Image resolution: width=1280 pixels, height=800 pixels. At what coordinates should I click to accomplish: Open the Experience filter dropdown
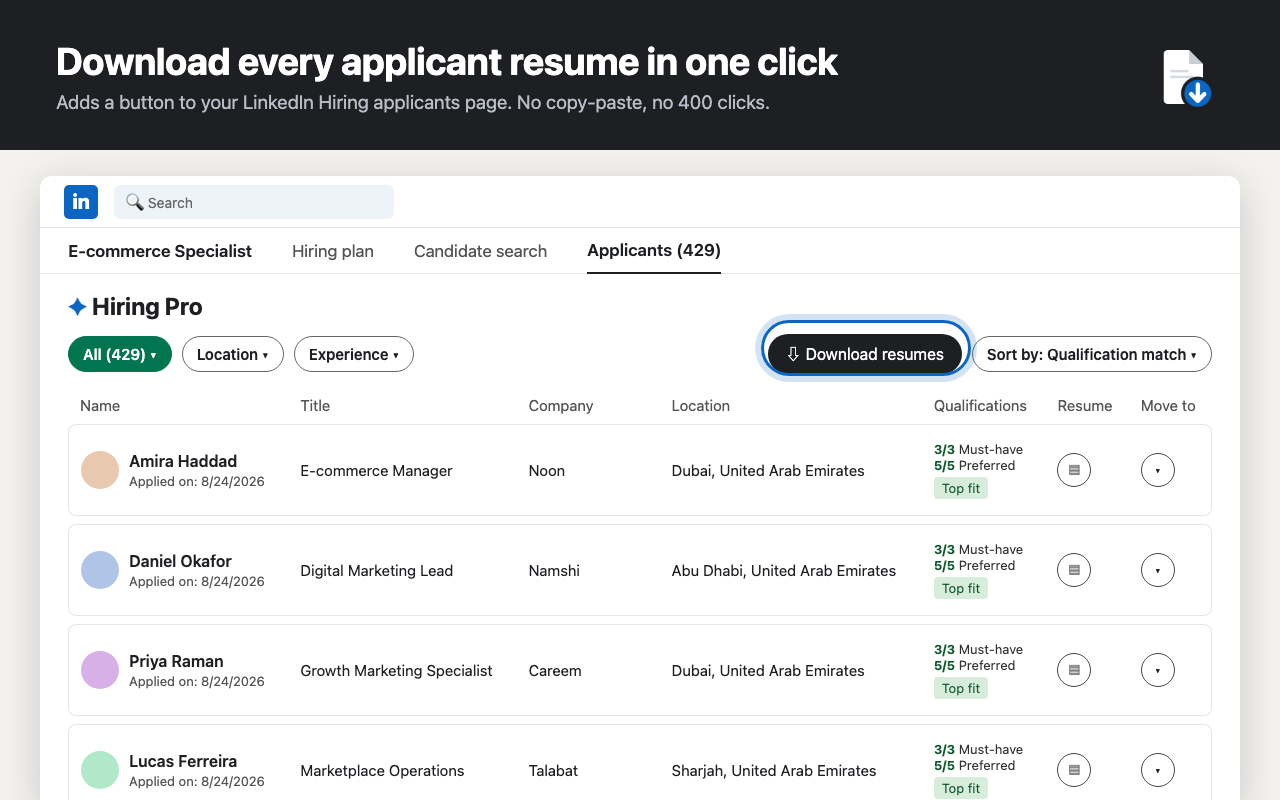[354, 354]
